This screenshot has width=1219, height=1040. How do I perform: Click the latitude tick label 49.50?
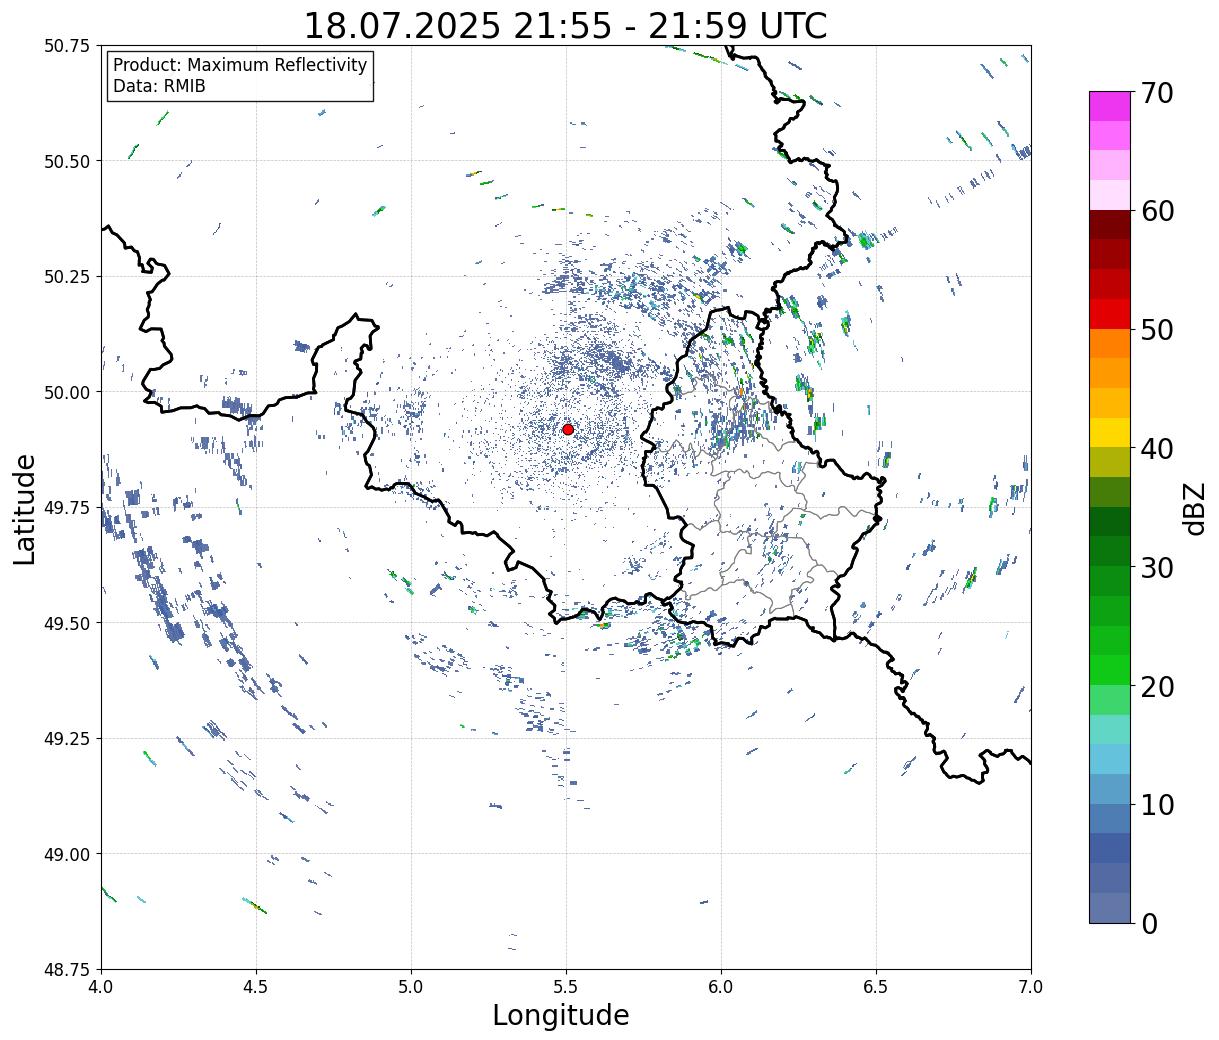coord(67,623)
